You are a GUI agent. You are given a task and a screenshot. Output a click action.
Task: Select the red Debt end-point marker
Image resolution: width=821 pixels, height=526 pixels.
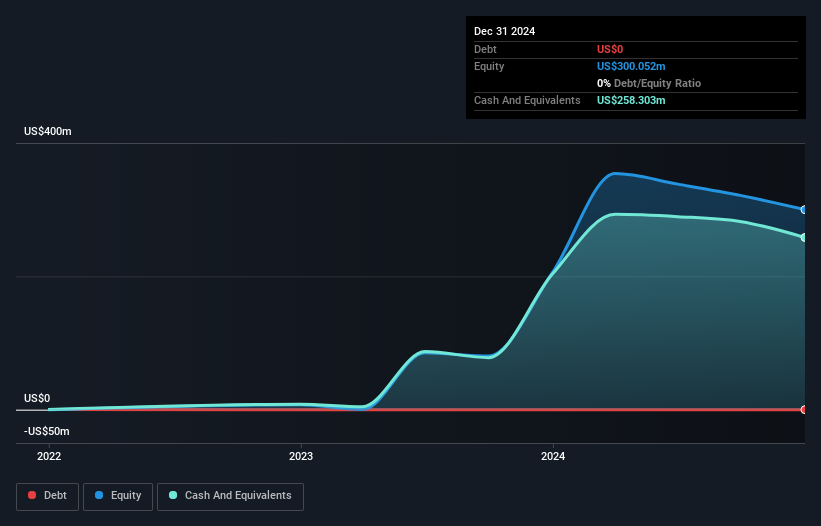(804, 410)
